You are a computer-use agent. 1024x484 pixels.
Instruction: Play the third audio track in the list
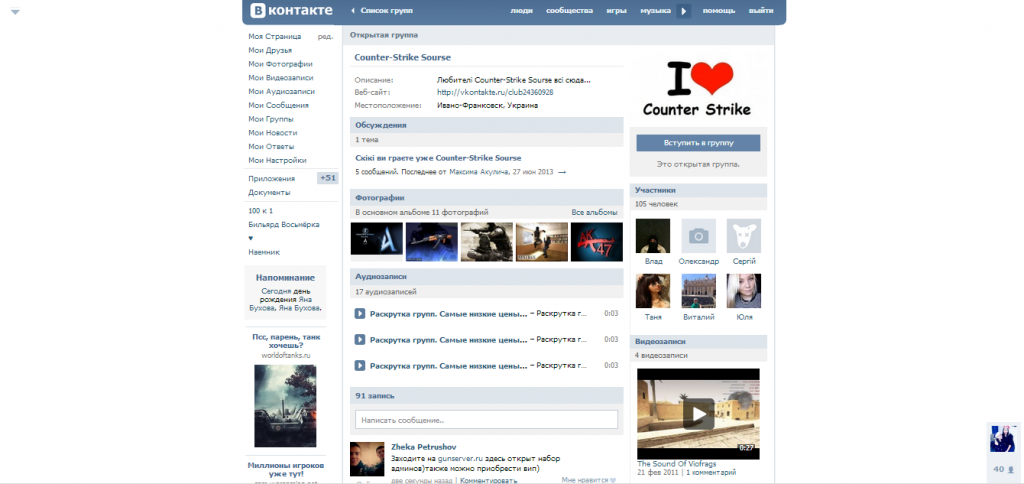coord(360,365)
